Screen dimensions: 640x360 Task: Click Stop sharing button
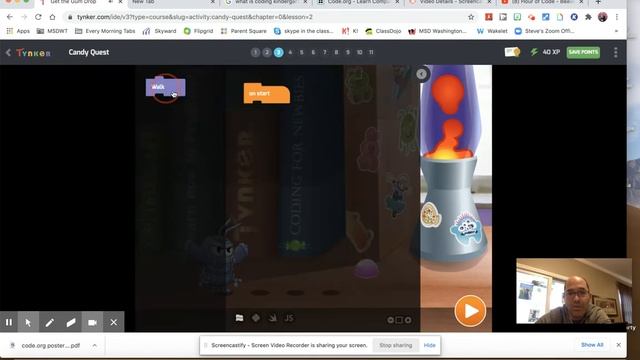[396, 345]
